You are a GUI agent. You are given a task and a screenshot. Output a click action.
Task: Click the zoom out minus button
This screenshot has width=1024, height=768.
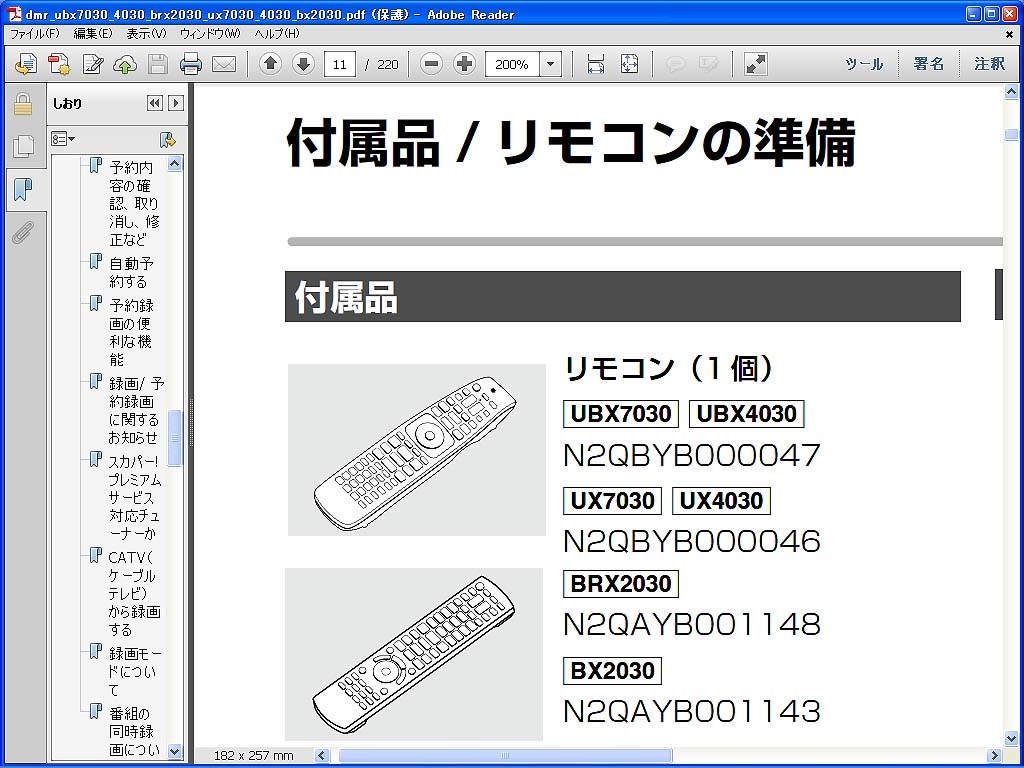coord(431,64)
